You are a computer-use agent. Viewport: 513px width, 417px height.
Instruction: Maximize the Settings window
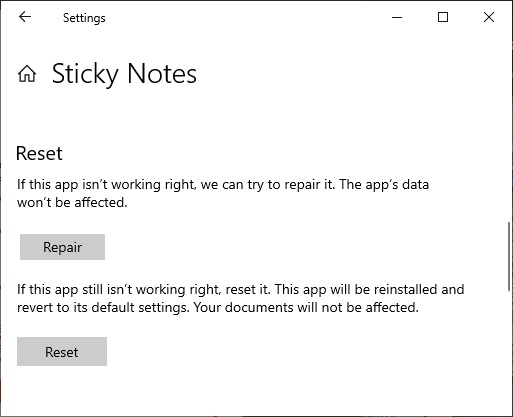443,17
